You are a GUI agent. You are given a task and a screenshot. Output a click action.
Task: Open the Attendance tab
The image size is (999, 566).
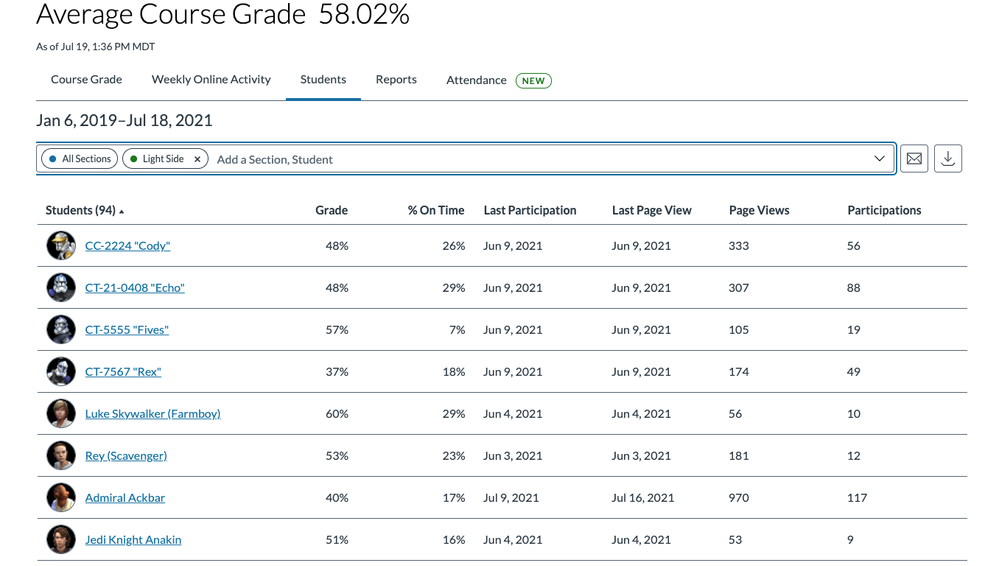[x=476, y=81]
